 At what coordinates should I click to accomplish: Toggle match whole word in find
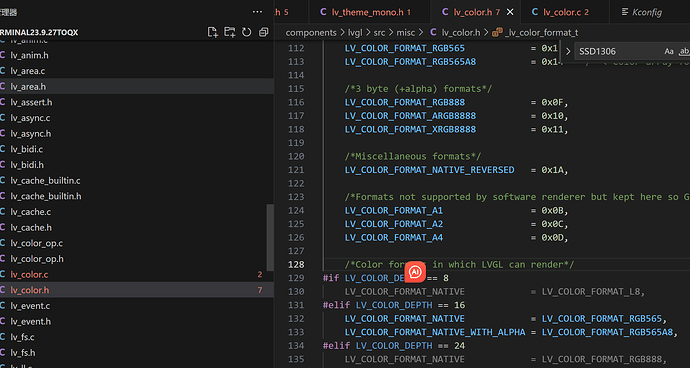tap(684, 52)
